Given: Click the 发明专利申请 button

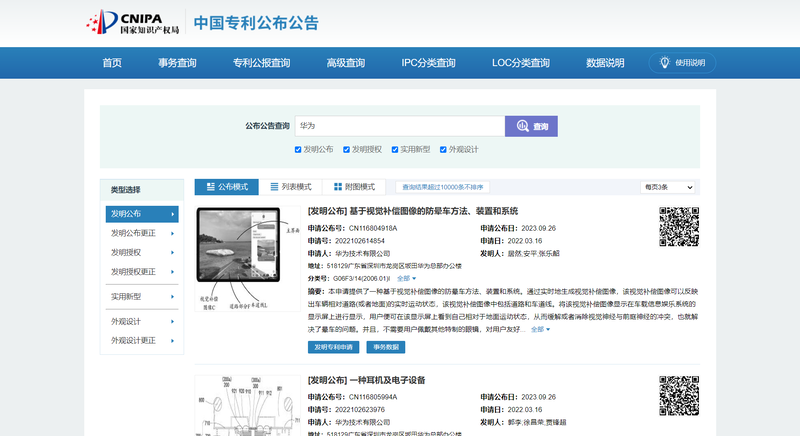Looking at the screenshot, I should 334,347.
